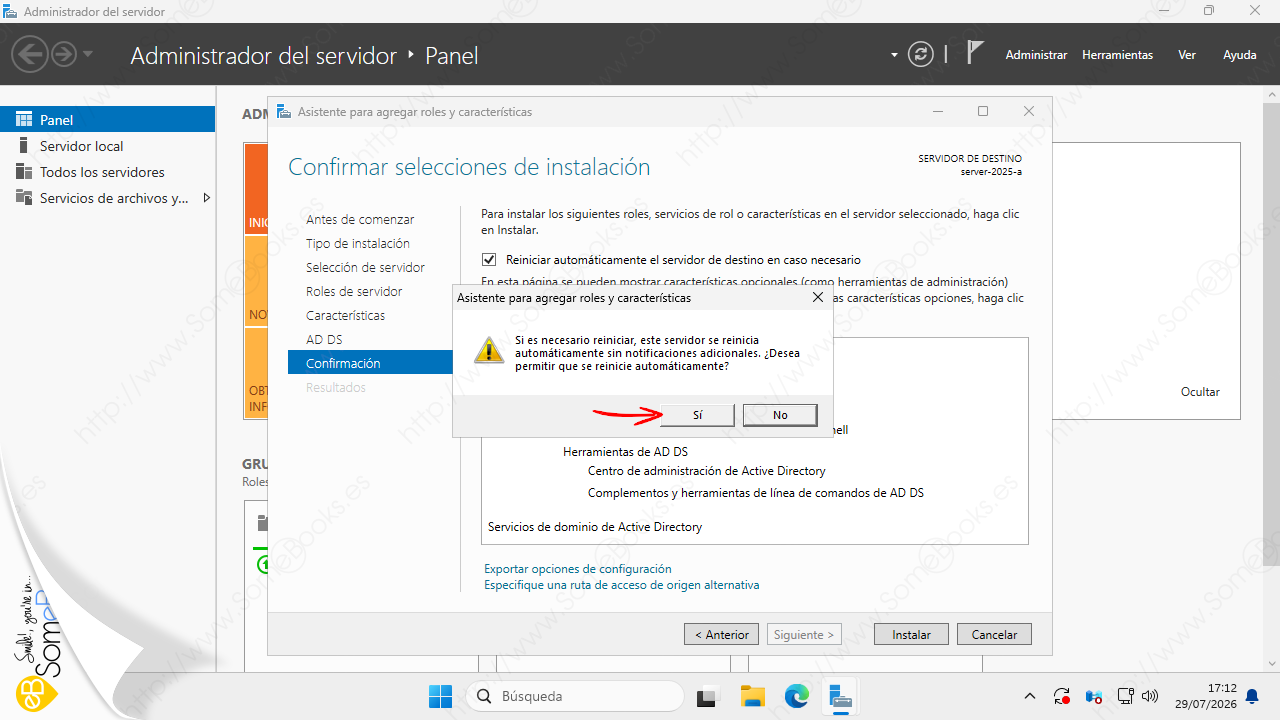The width and height of the screenshot is (1280, 720).
Task: Click Sí to allow automatic restart
Action: [x=697, y=415]
